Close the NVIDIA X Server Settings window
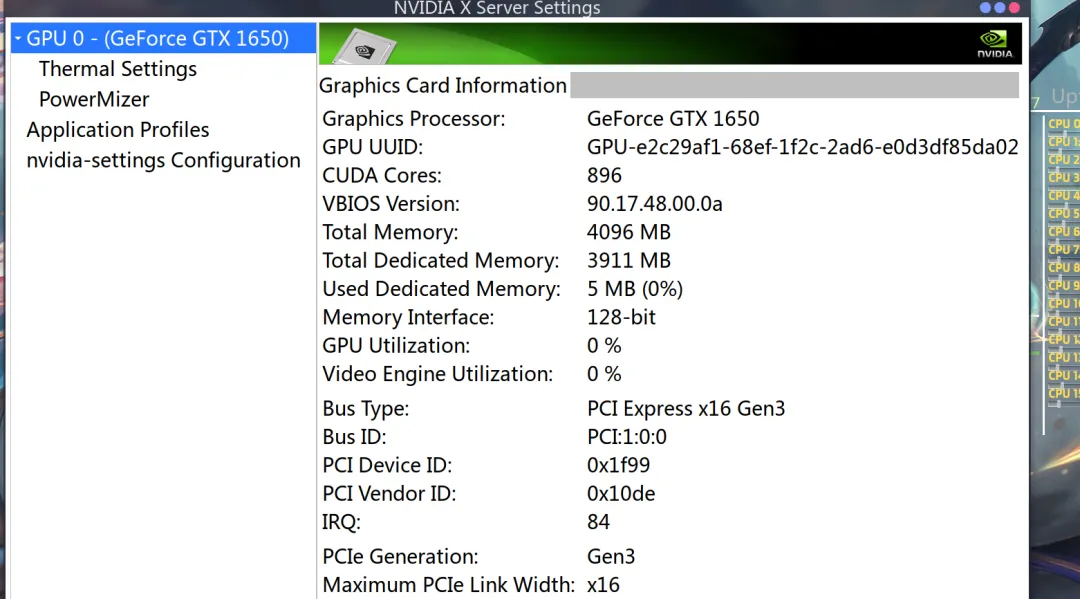The width and height of the screenshot is (1080, 599). click(1014, 8)
